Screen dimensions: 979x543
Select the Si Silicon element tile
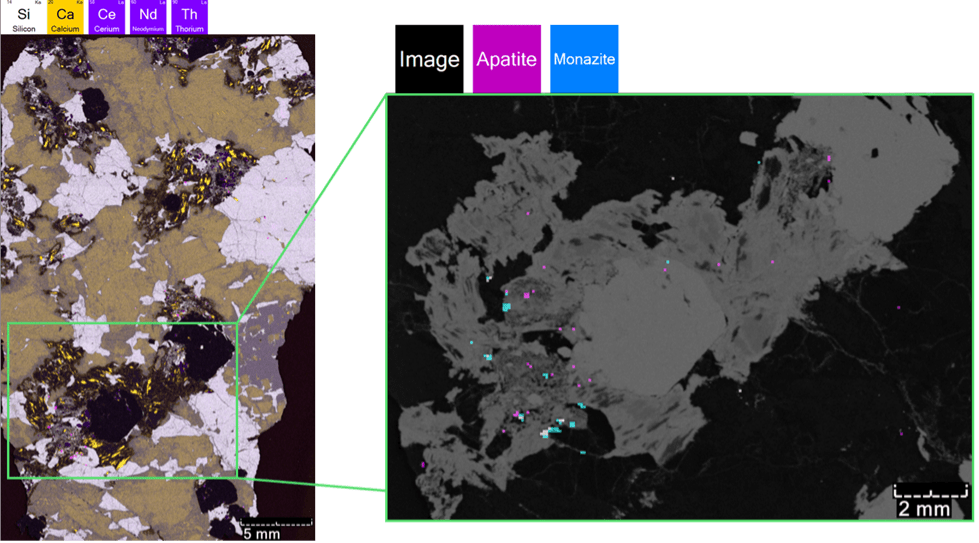23,17
